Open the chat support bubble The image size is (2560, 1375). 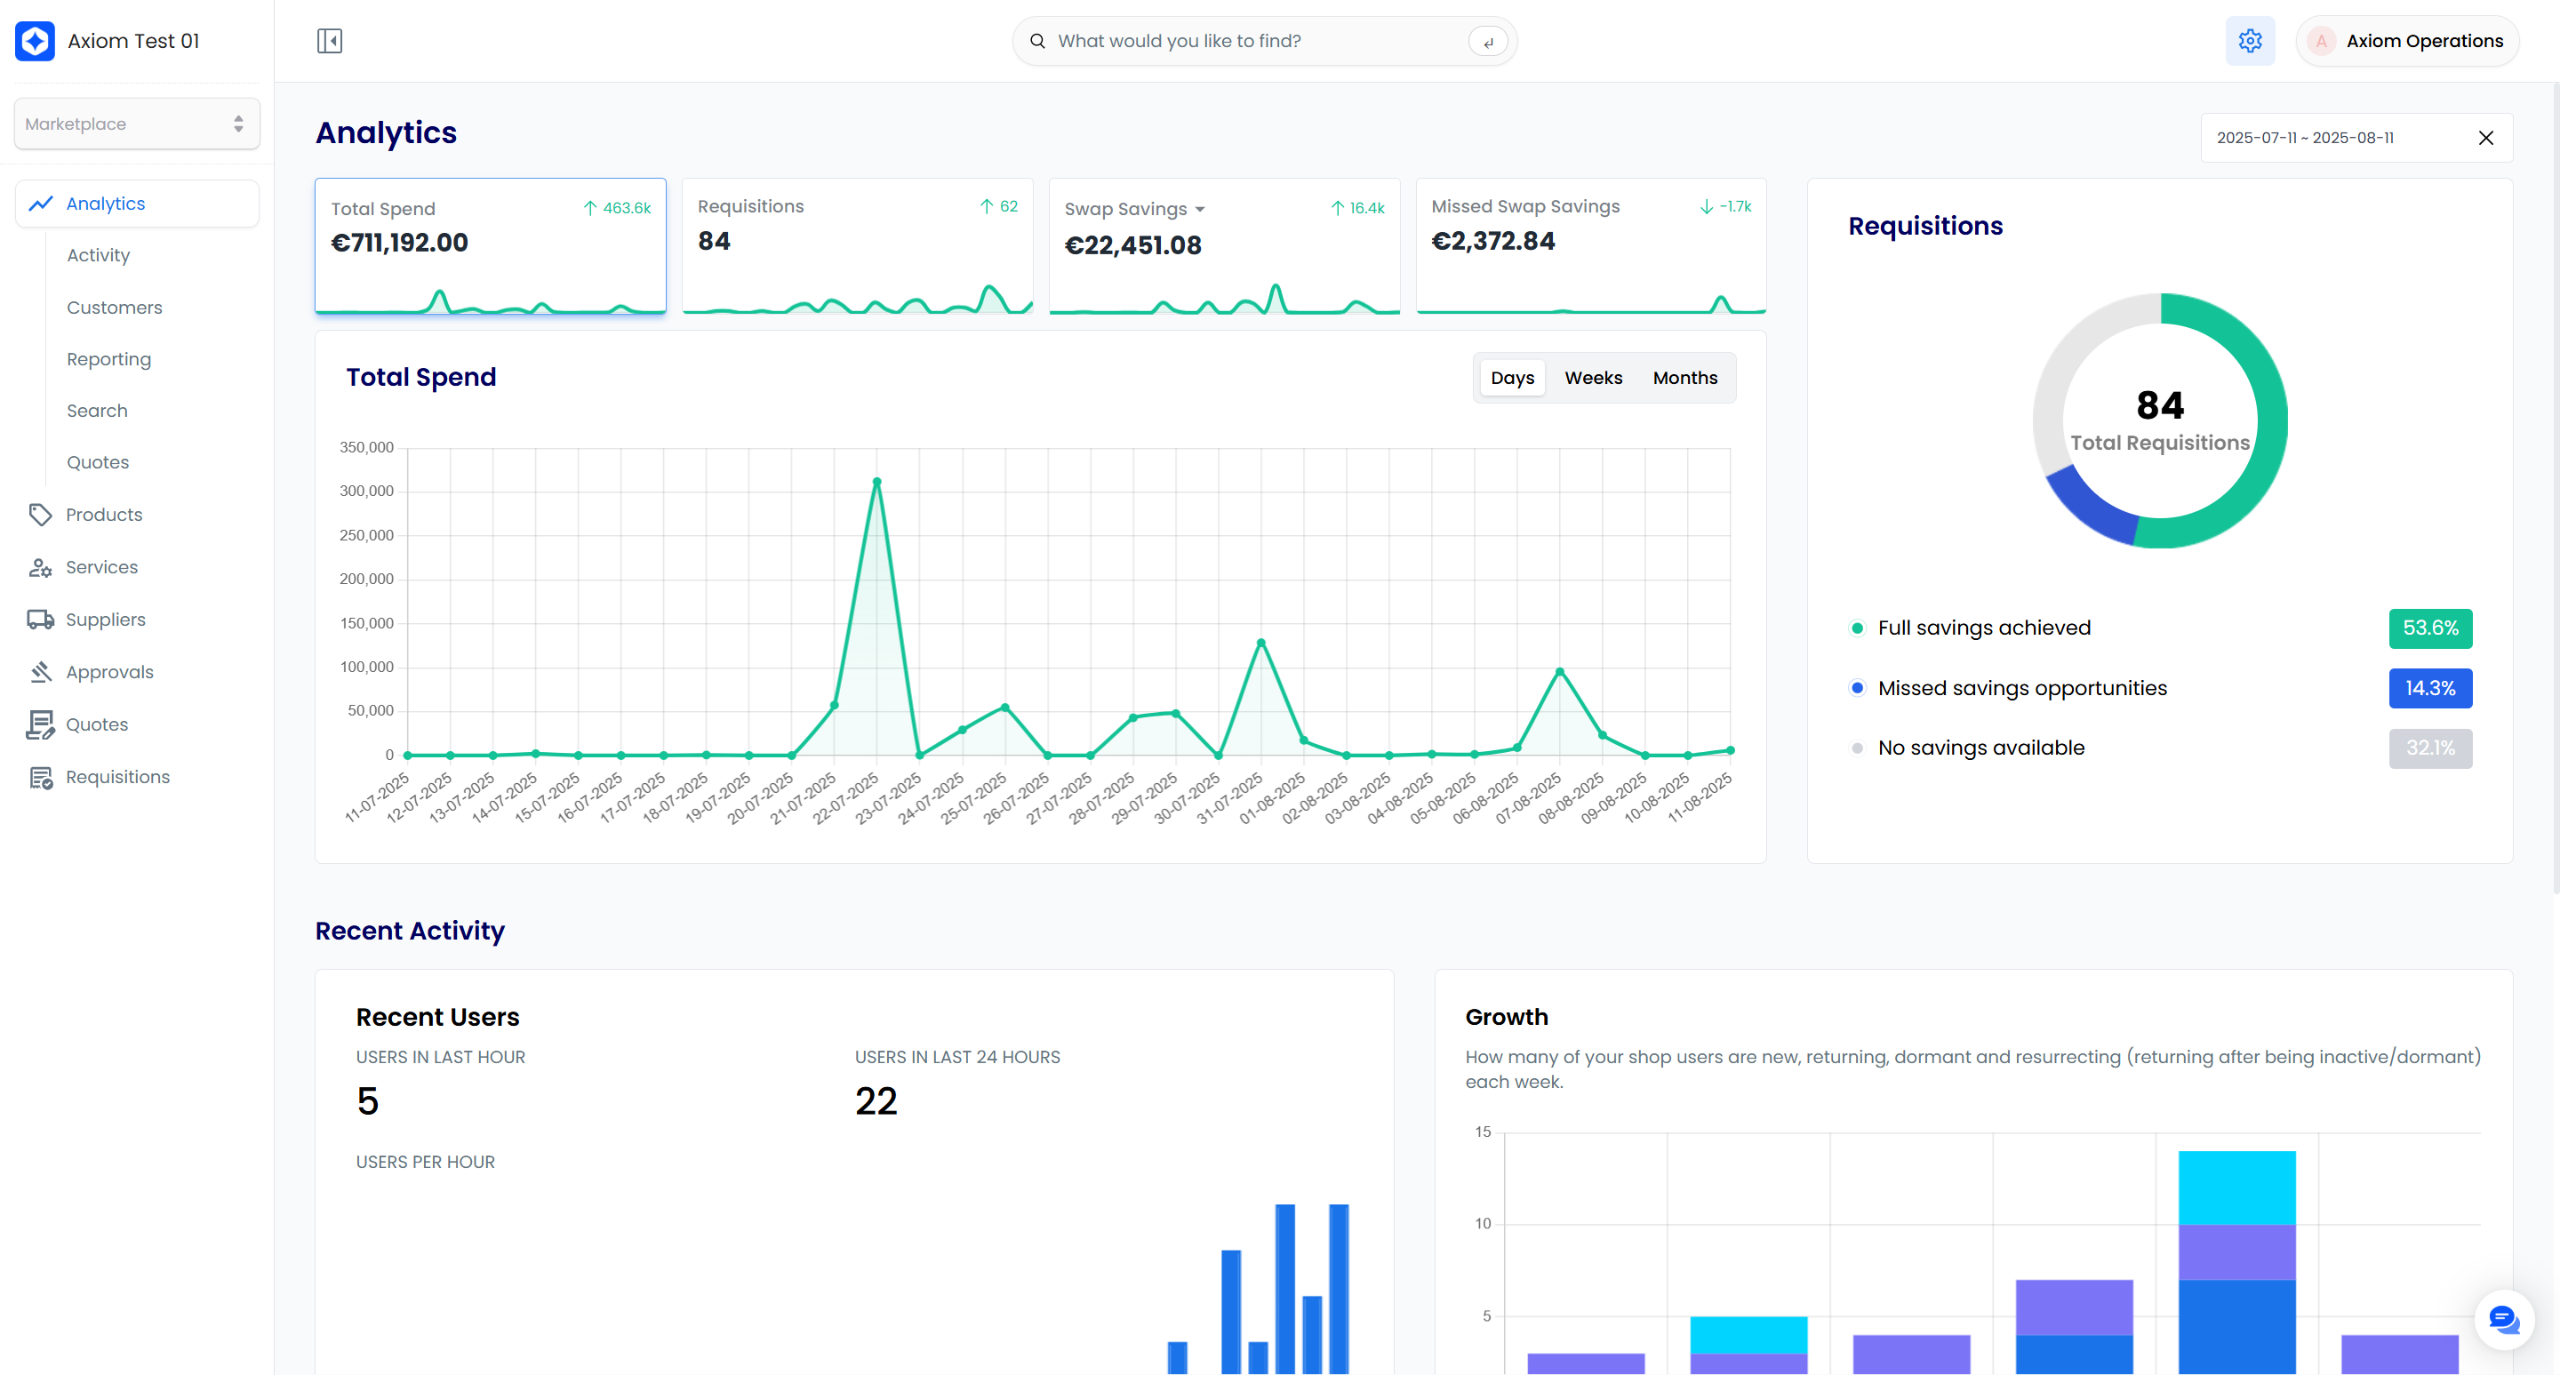click(x=2503, y=1320)
